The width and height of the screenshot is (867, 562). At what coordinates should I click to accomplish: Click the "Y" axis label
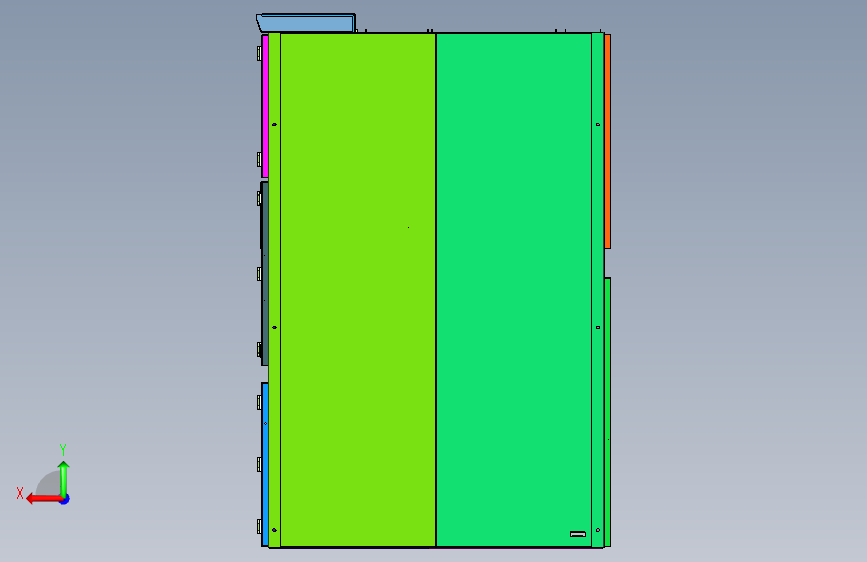(x=63, y=449)
